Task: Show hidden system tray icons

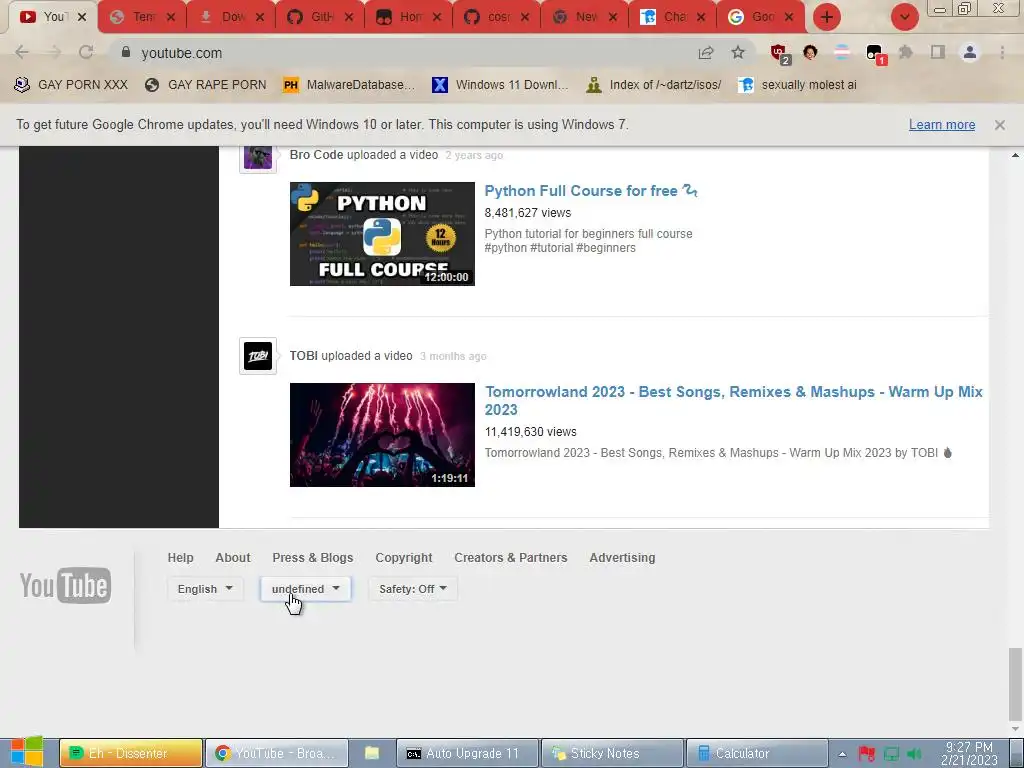Action: coord(842,754)
